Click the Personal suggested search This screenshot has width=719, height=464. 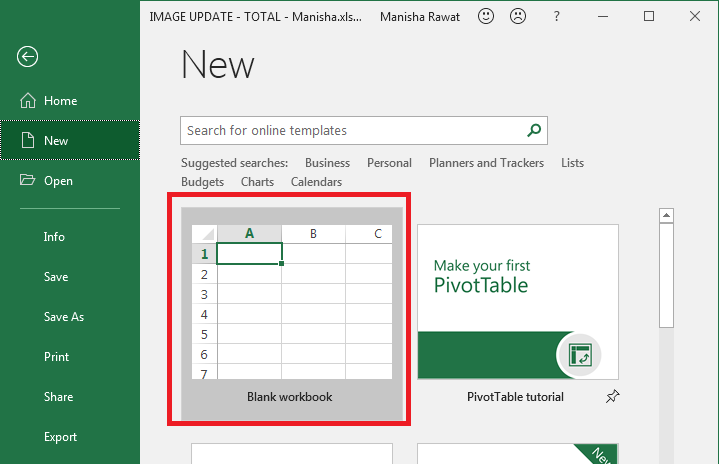(x=389, y=163)
